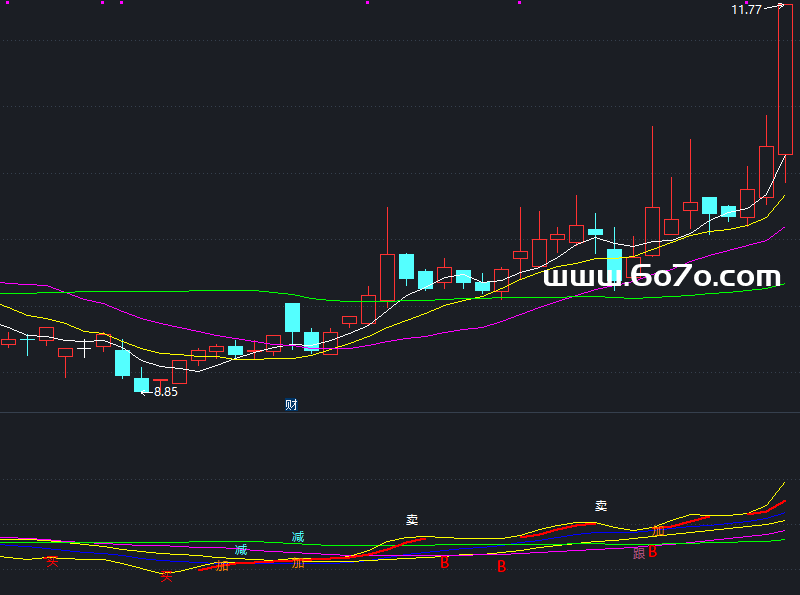Click the 11.77 high price label
Image resolution: width=800 pixels, height=595 pixels.
click(x=746, y=10)
